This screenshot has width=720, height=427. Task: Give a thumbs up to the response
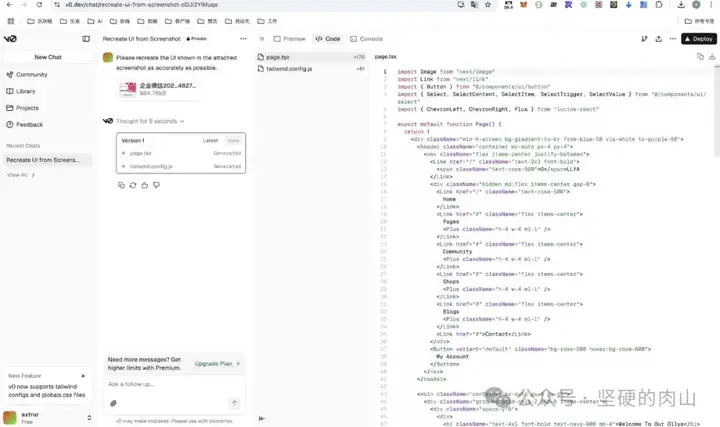click(145, 185)
